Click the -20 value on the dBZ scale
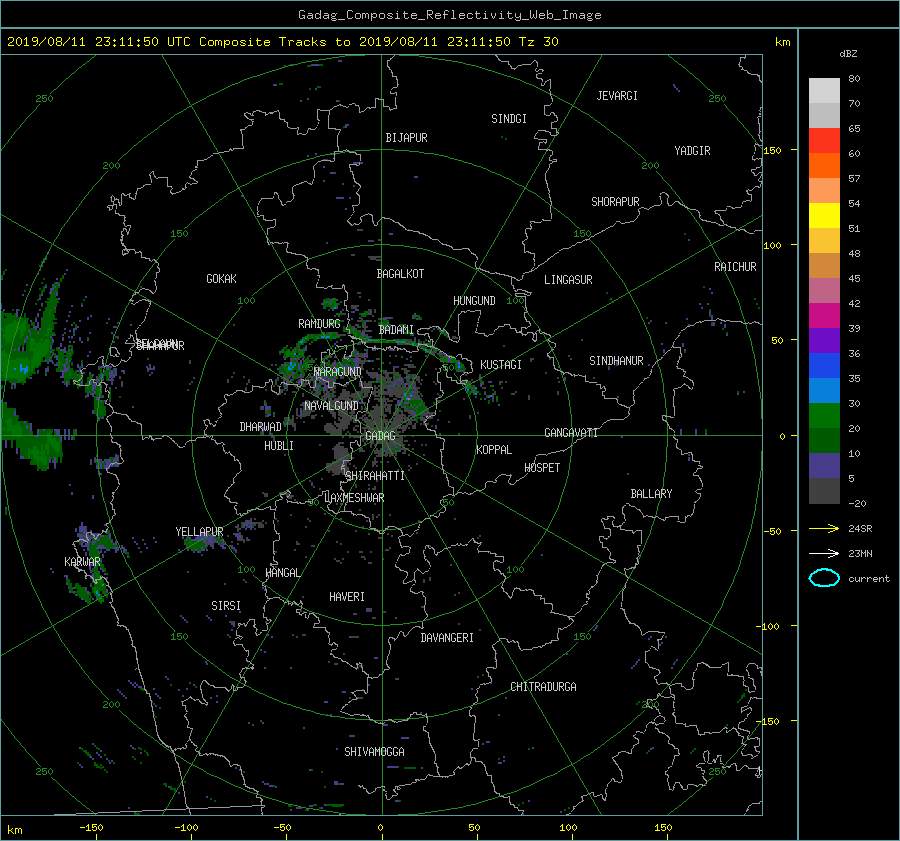 [857, 503]
